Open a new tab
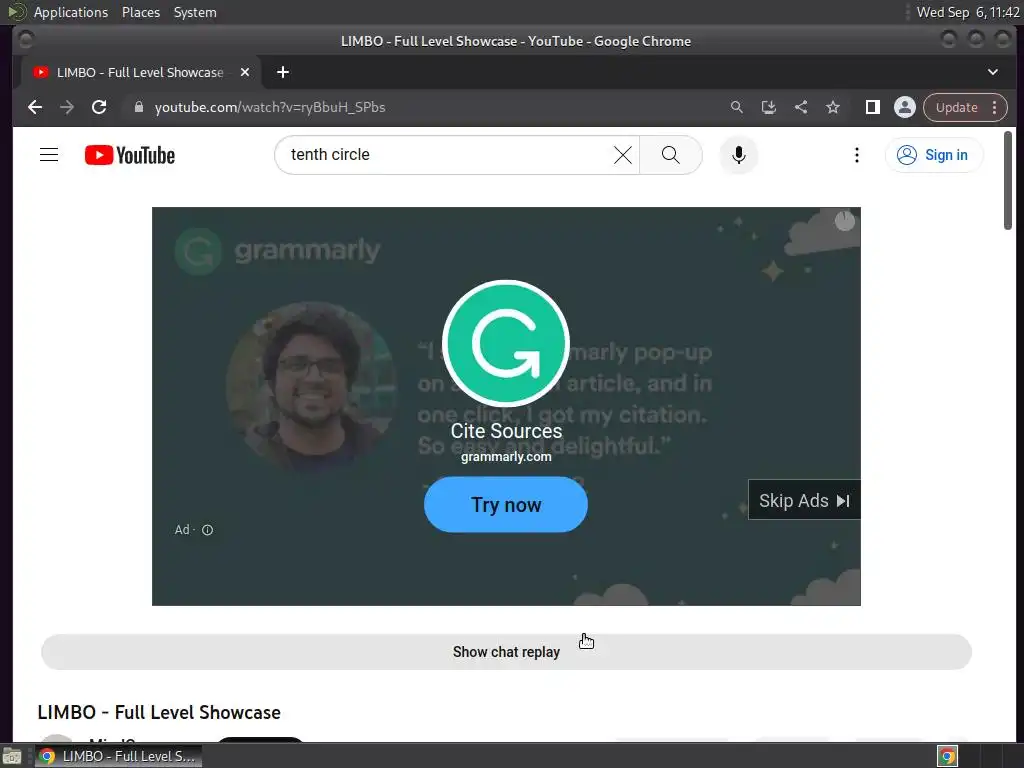The image size is (1024, 768). [283, 72]
